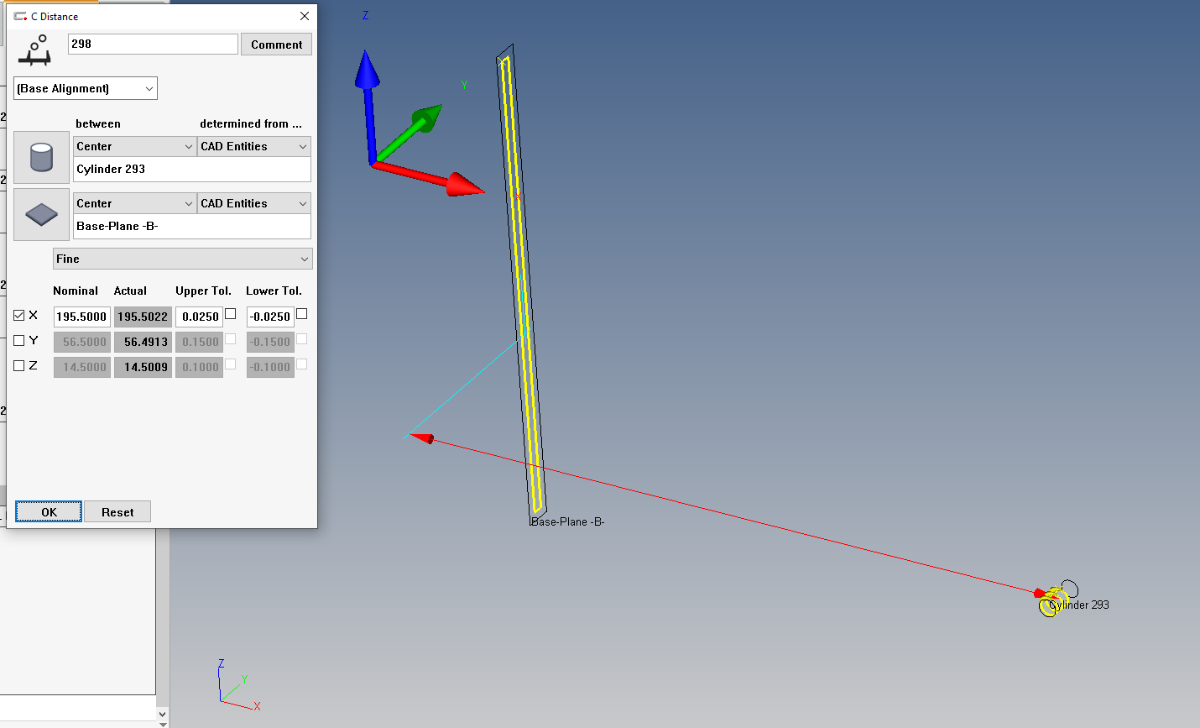This screenshot has width=1200, height=728.
Task: Enable the Z axis checkbox
Action: point(19,366)
